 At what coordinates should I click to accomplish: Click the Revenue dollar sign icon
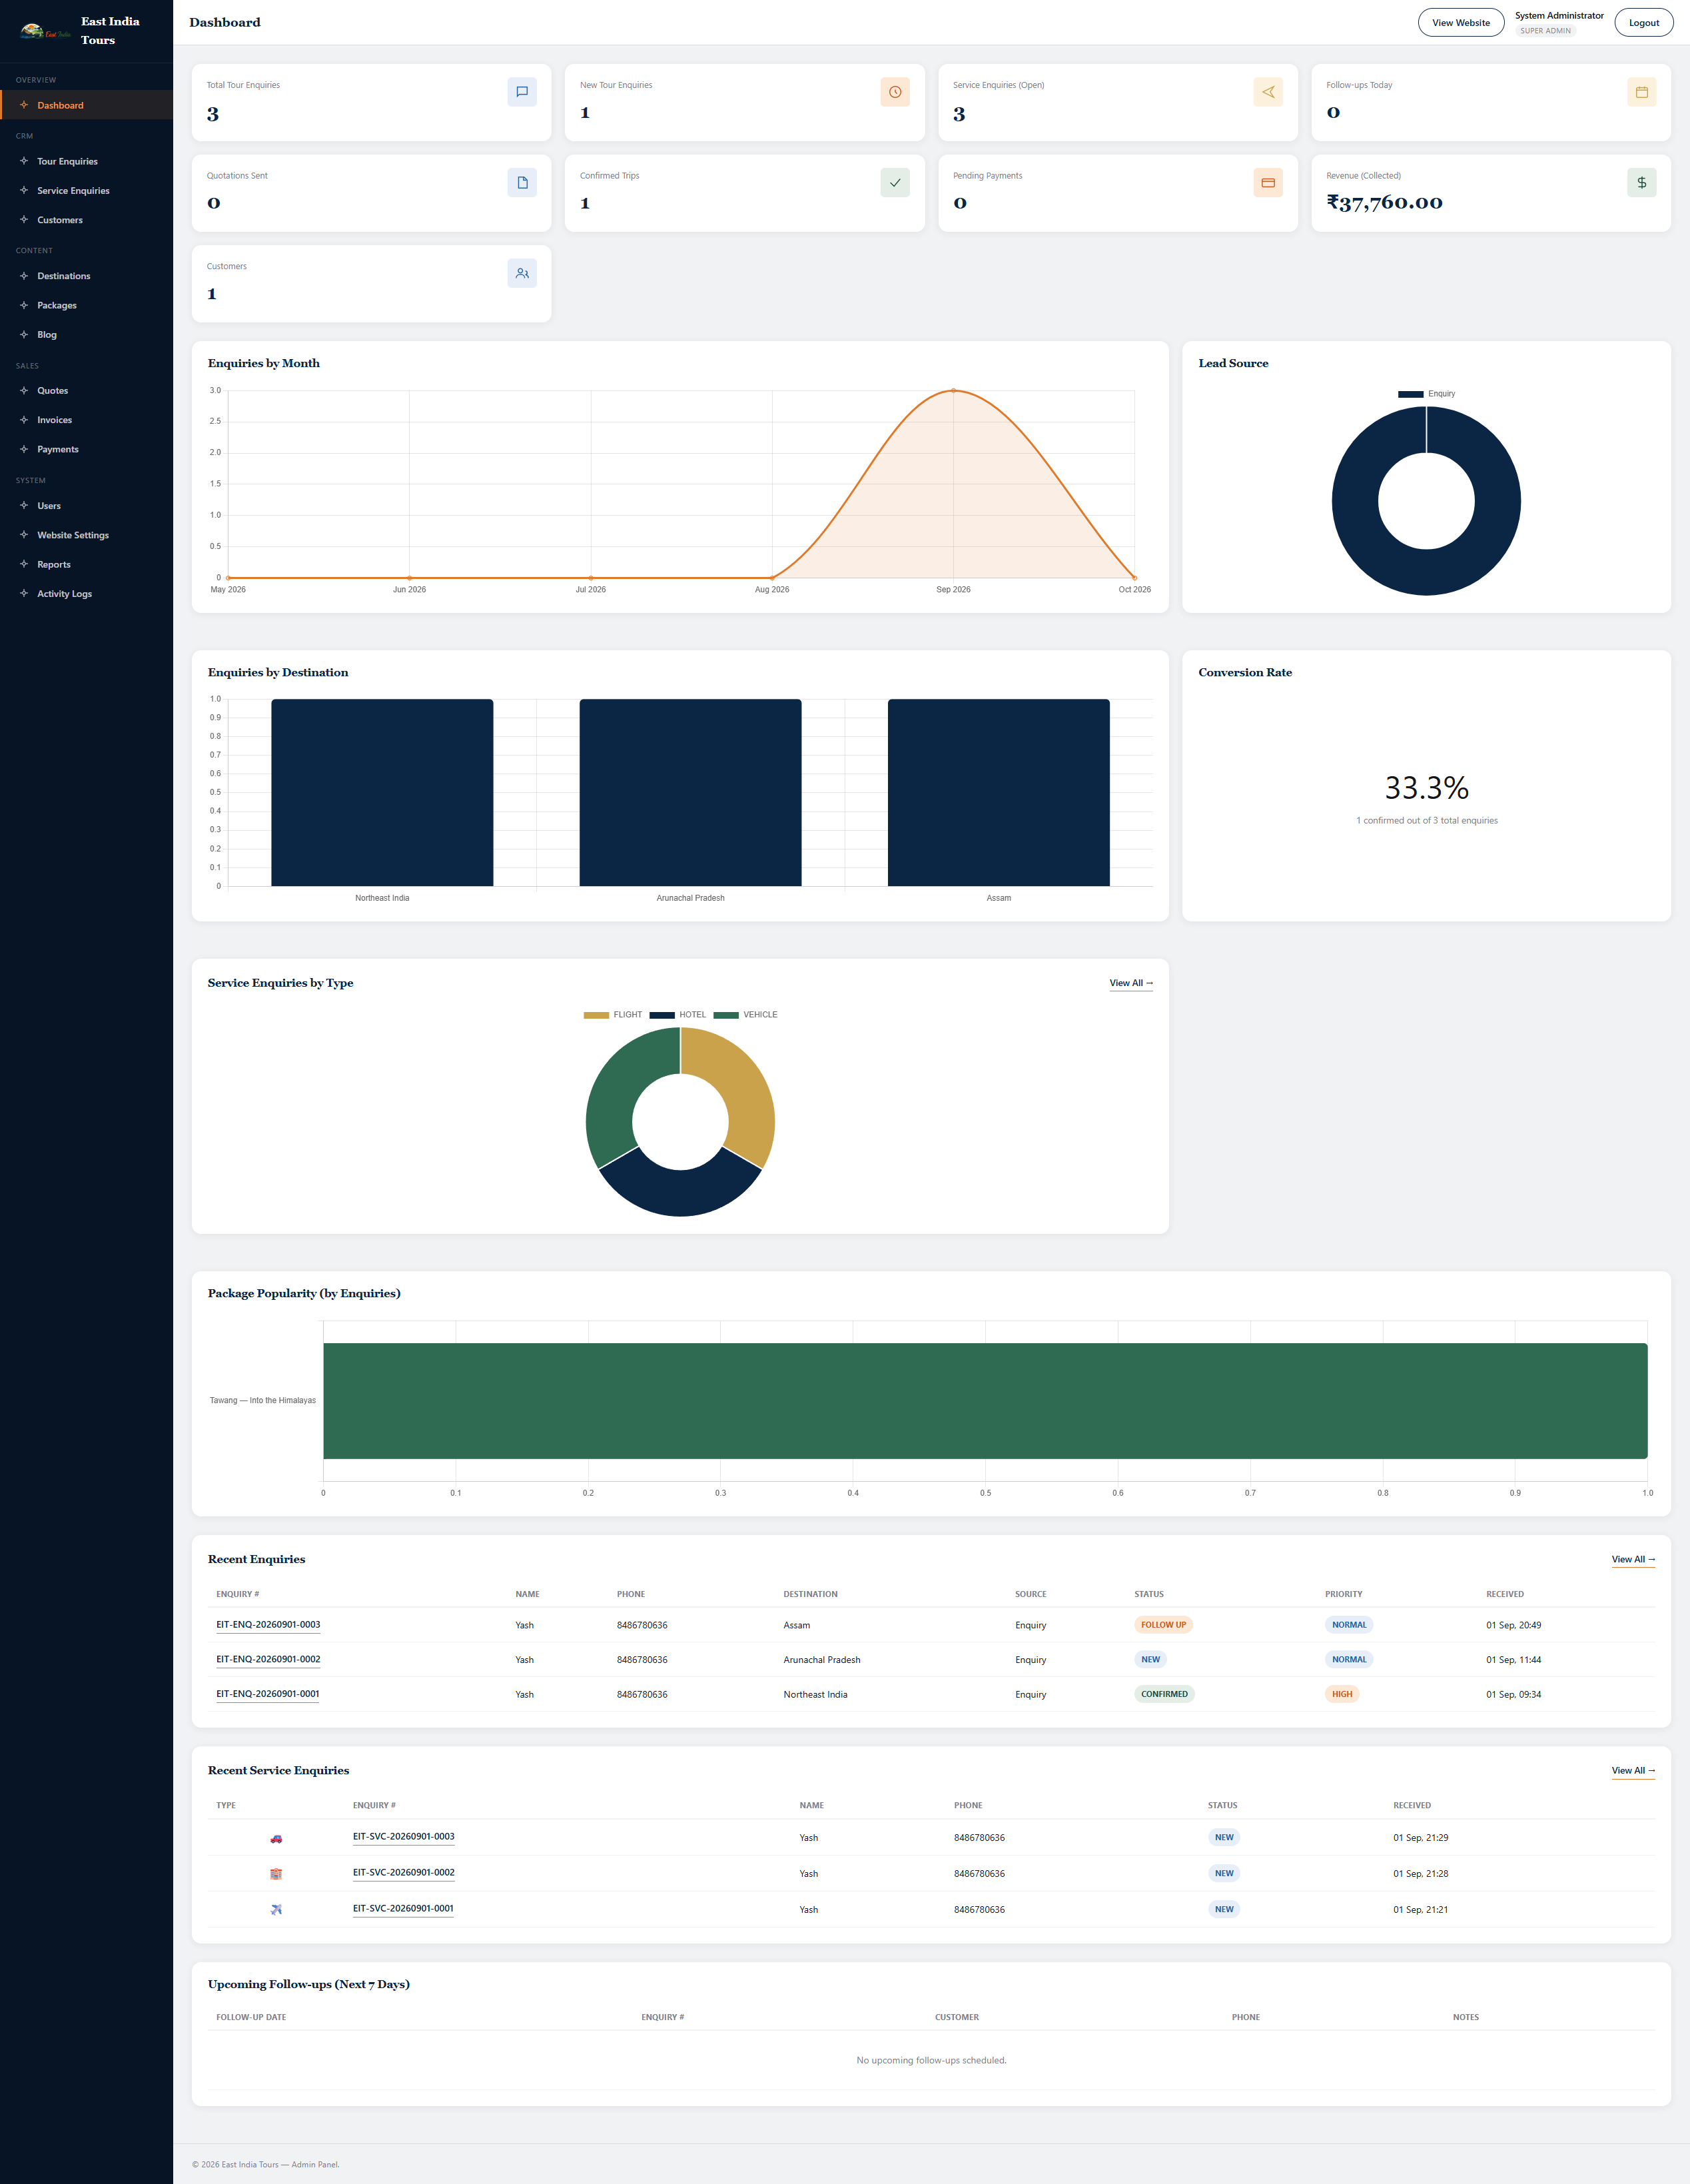tap(1641, 183)
